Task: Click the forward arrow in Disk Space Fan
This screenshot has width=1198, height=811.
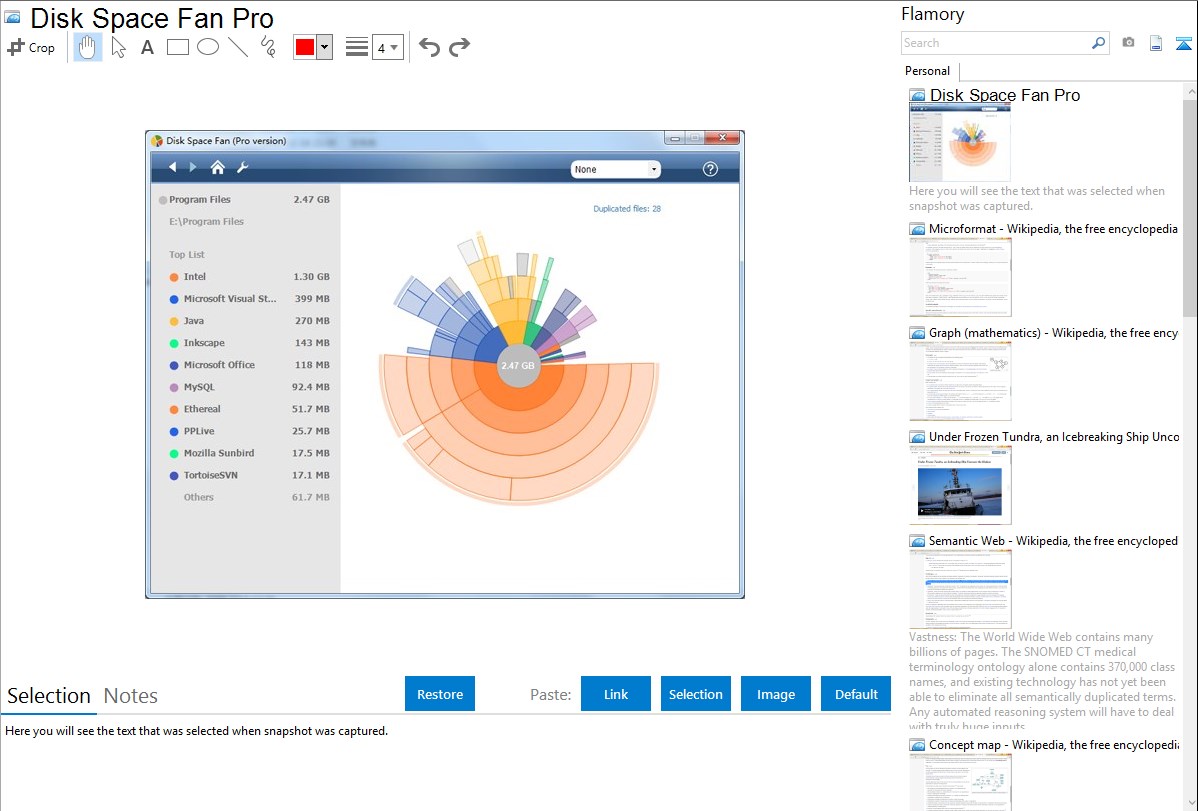Action: click(x=193, y=167)
